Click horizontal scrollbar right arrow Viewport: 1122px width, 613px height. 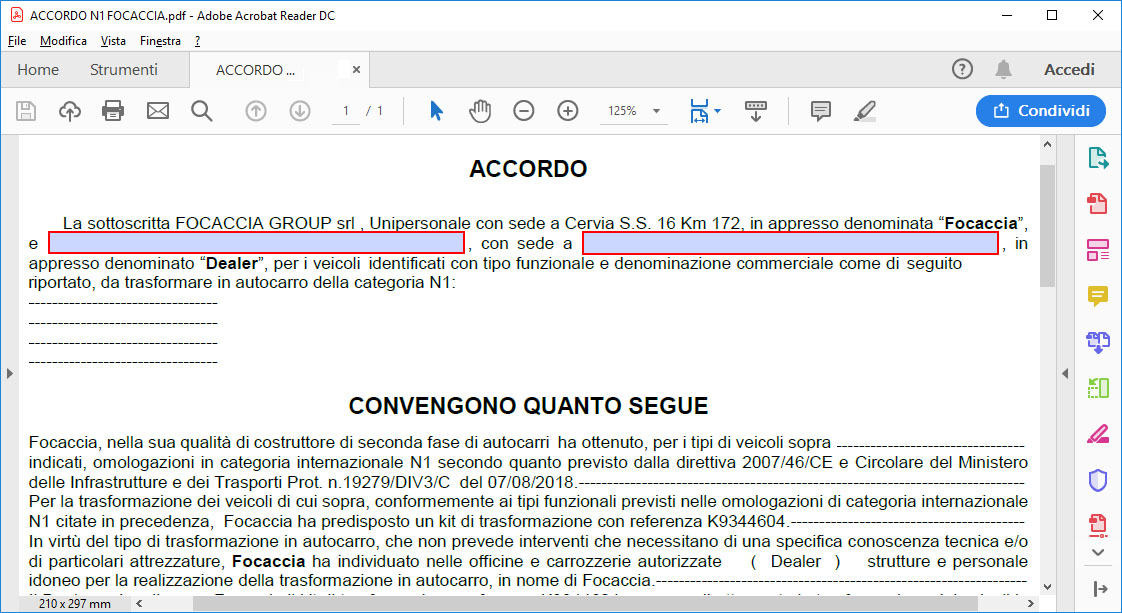pyautogui.click(x=1030, y=604)
